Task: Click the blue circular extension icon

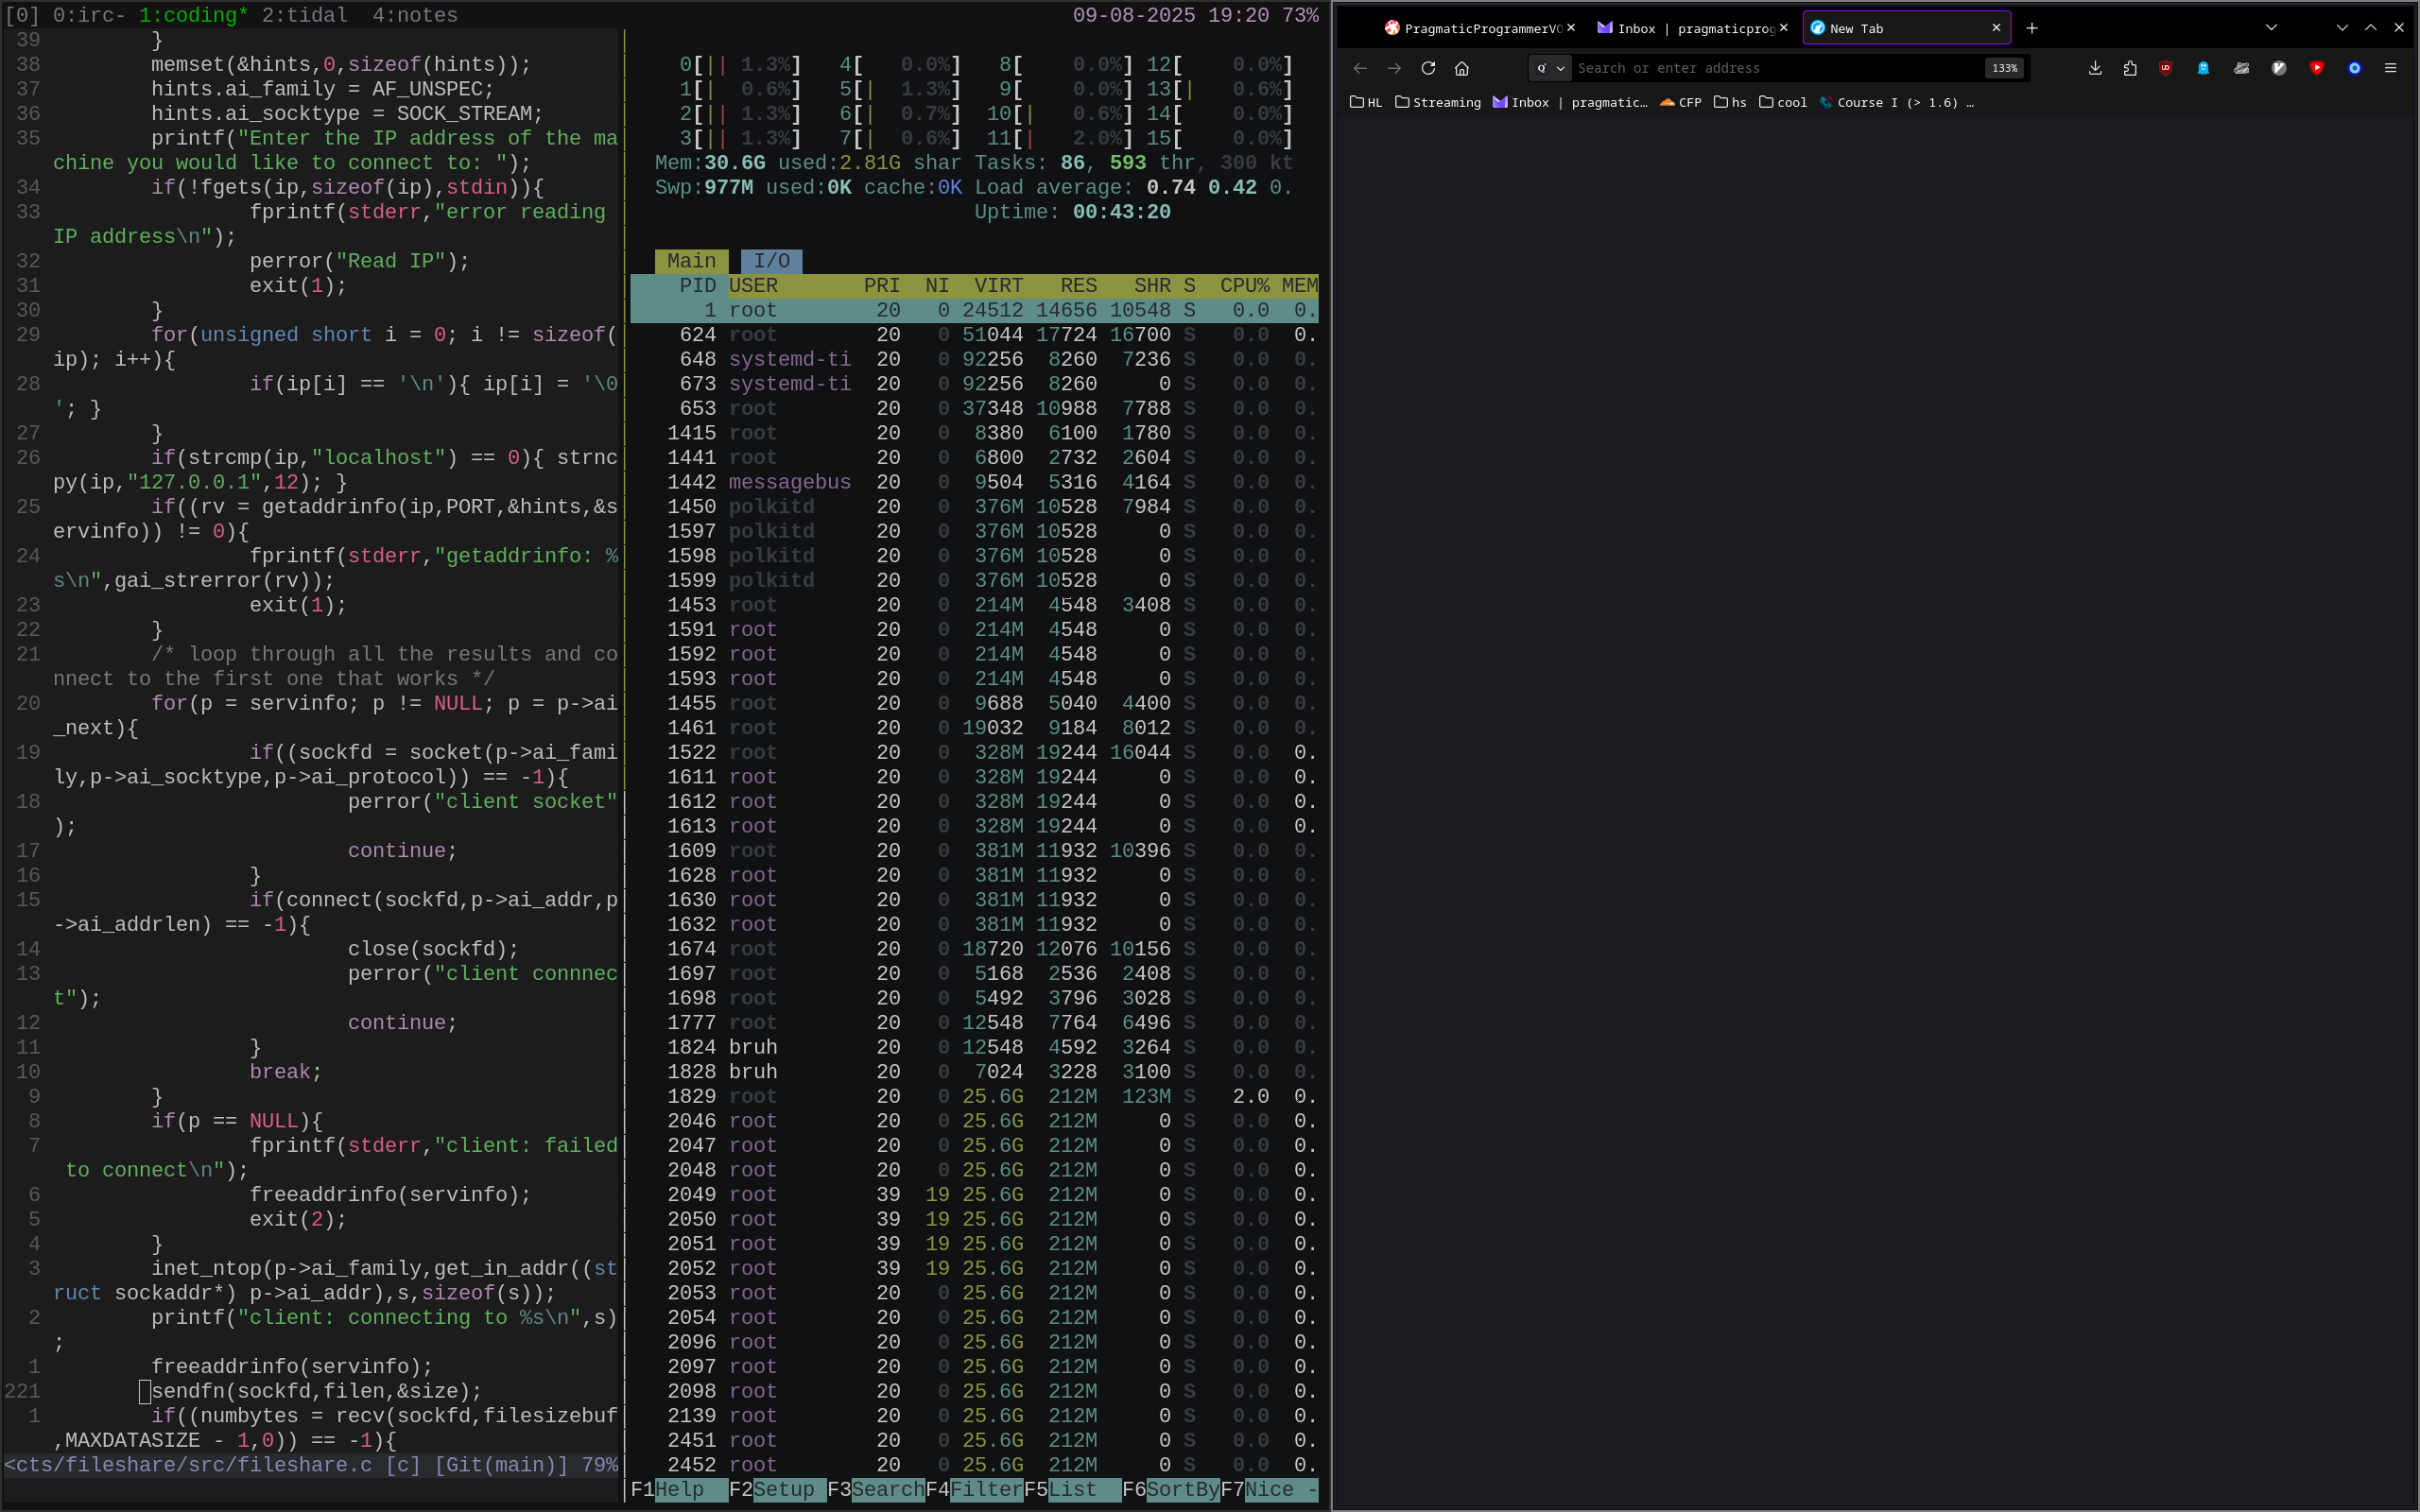Action: [x=2354, y=68]
